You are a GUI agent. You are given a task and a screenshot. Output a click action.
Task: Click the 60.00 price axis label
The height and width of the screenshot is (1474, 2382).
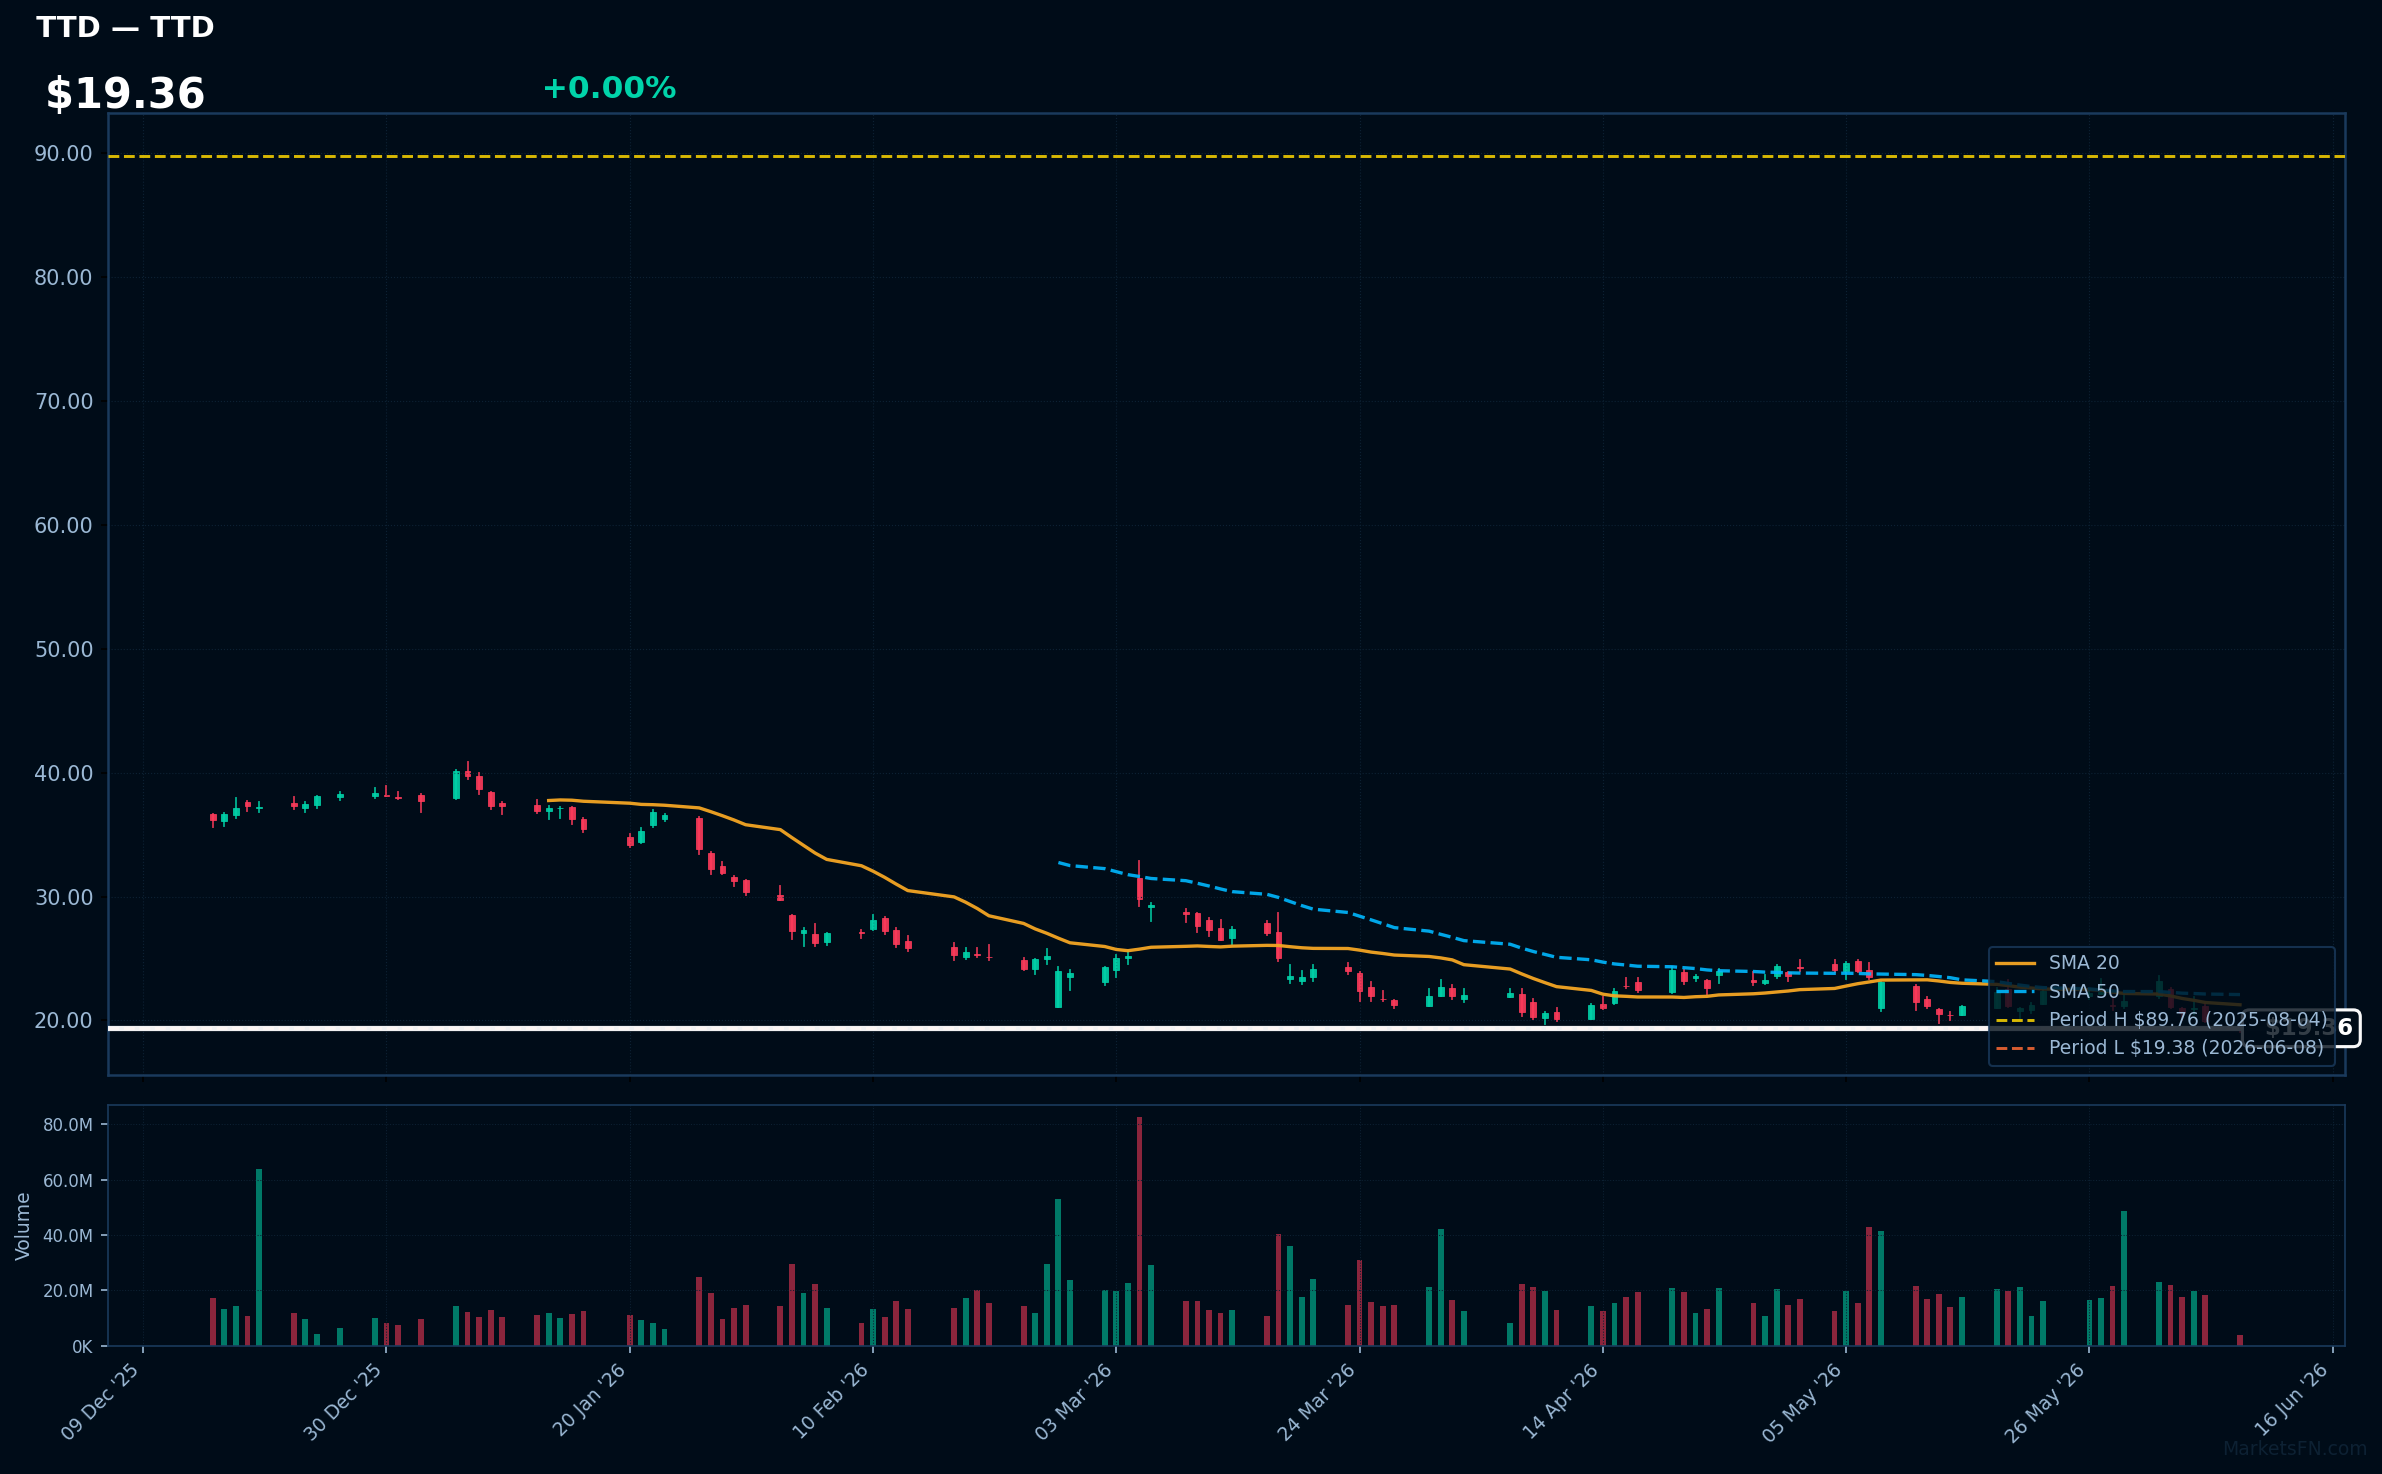(x=63, y=526)
